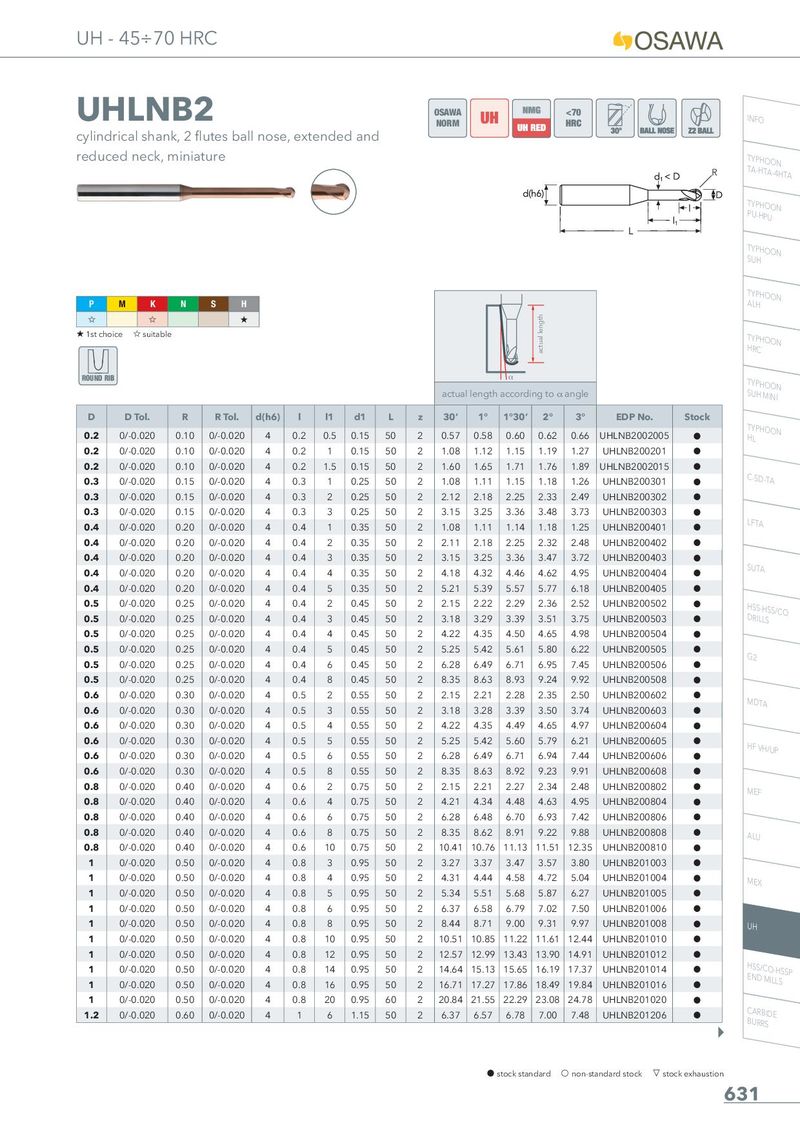Select the Z2 BALL flute icon
Image resolution: width=800 pixels, height=1132 pixels.
pos(700,118)
